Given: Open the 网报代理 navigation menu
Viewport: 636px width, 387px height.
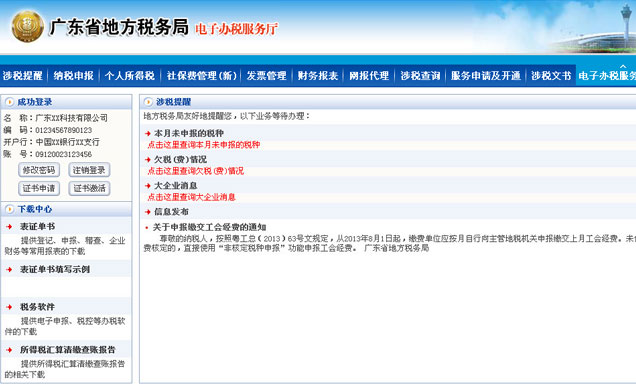Looking at the screenshot, I should 369,76.
